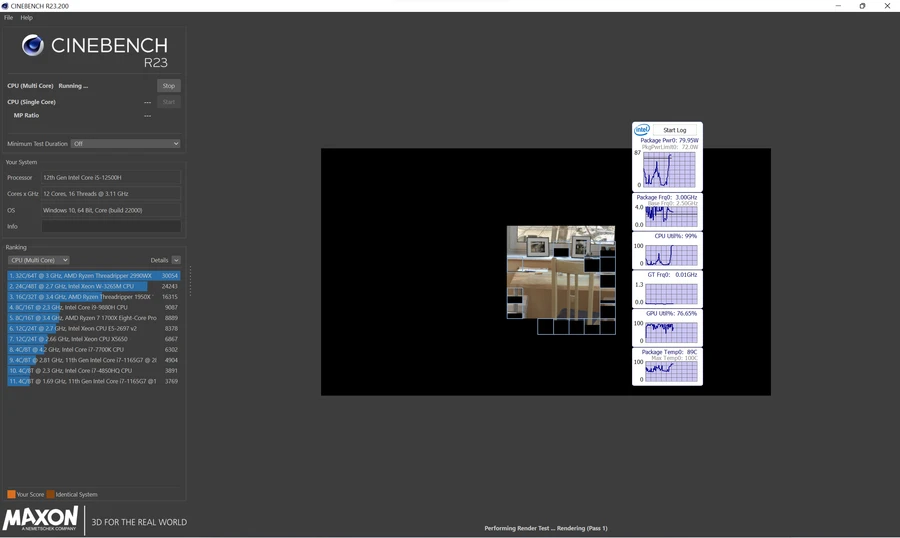Click the Cinebench sphere logo icon
This screenshot has width=900, height=538.
pos(33,45)
